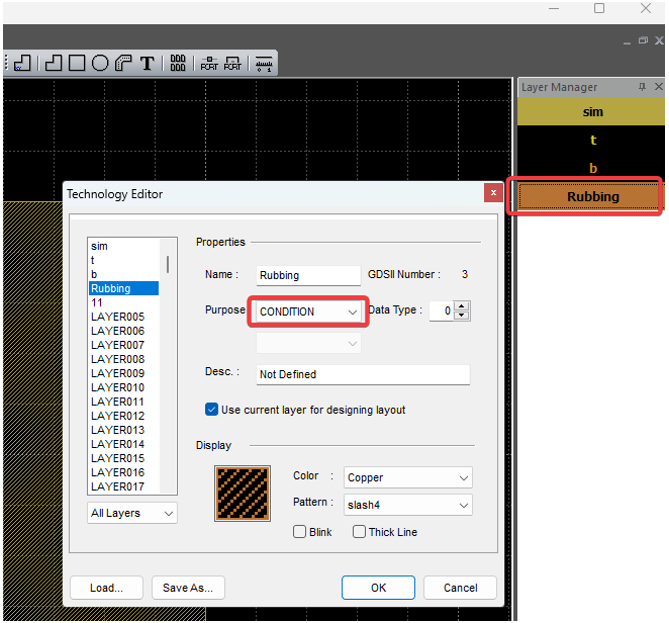Image resolution: width=669 pixels, height=623 pixels.
Task: Select the sim layer in Layer Manager
Action: pyautogui.click(x=592, y=112)
